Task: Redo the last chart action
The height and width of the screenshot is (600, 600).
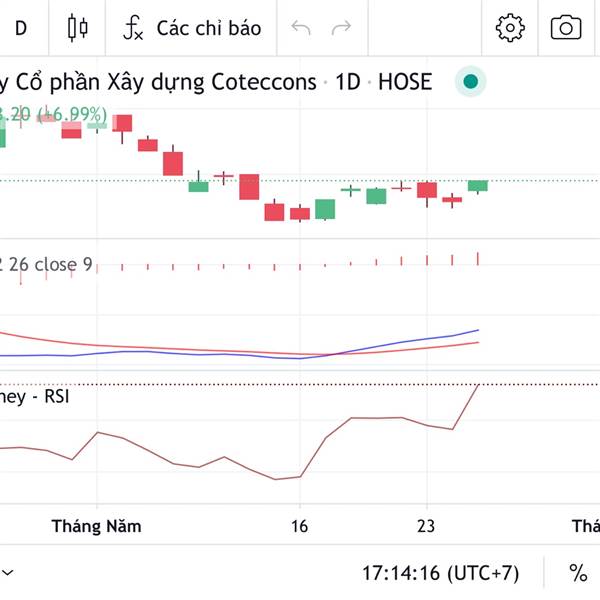Action: pyautogui.click(x=342, y=28)
